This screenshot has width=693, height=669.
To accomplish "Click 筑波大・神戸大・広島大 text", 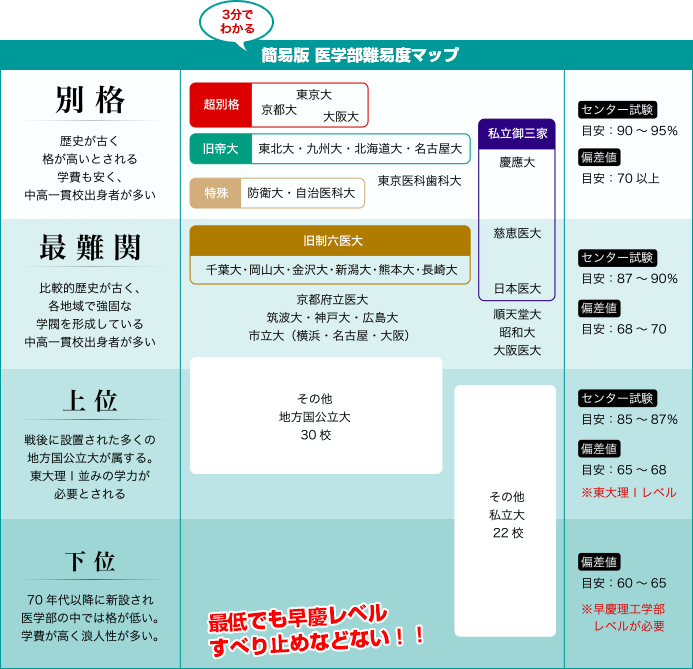I will (x=332, y=318).
